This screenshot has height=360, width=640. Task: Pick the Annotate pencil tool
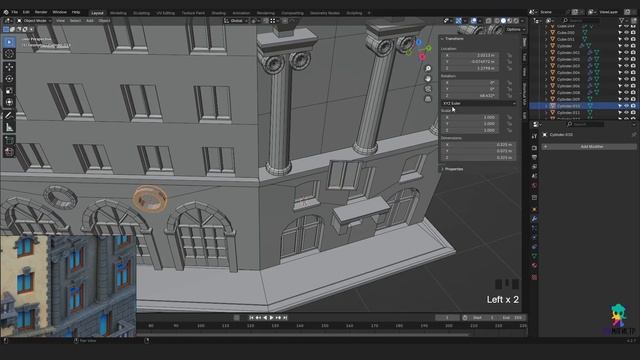click(x=9, y=116)
